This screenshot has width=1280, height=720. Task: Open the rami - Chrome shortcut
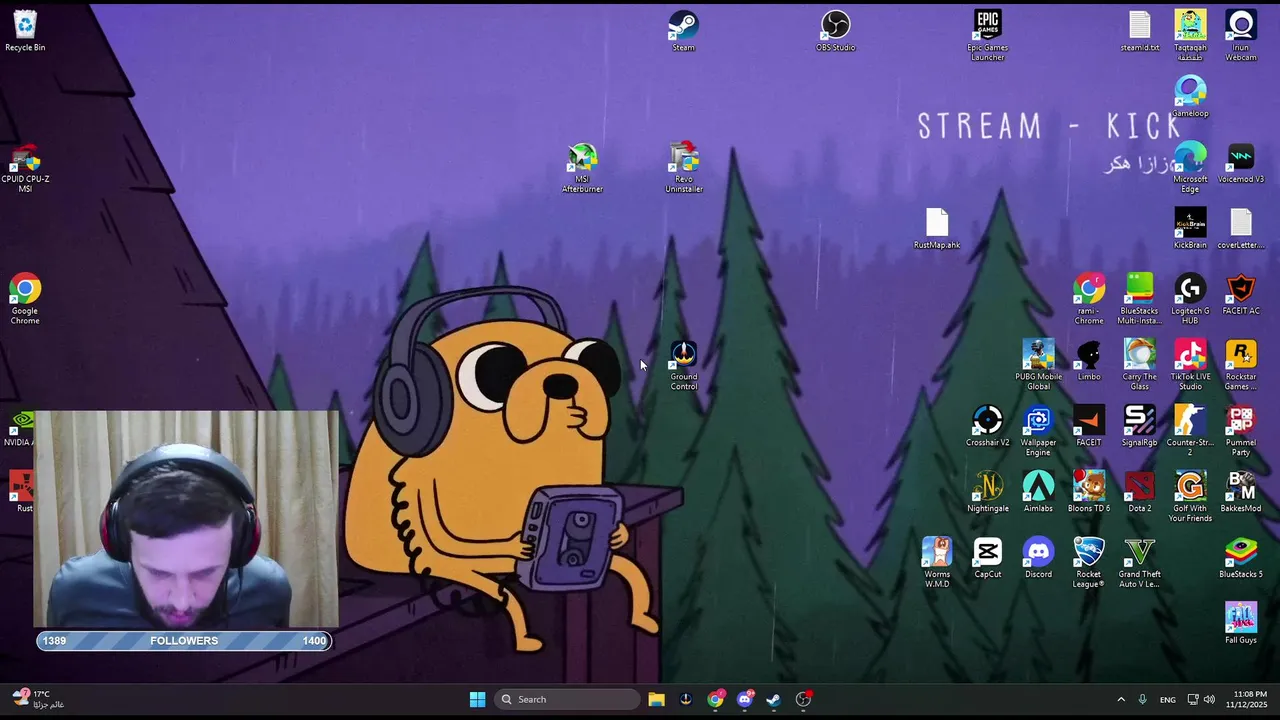(1089, 299)
